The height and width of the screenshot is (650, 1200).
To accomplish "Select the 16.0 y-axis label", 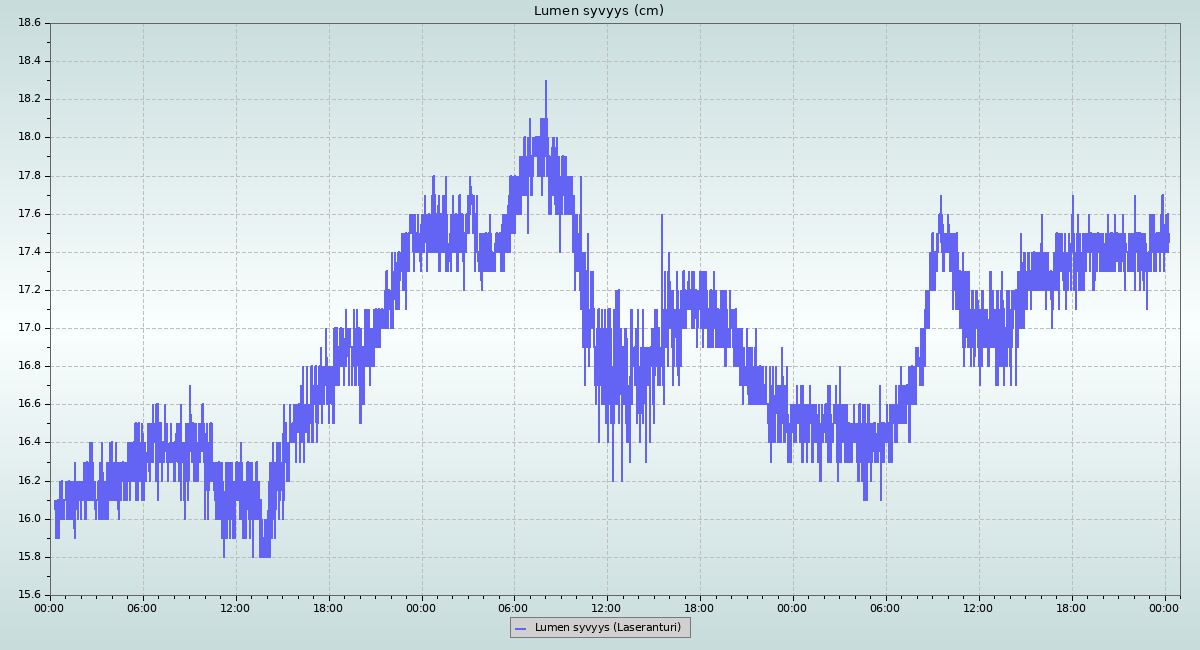I will coord(29,519).
